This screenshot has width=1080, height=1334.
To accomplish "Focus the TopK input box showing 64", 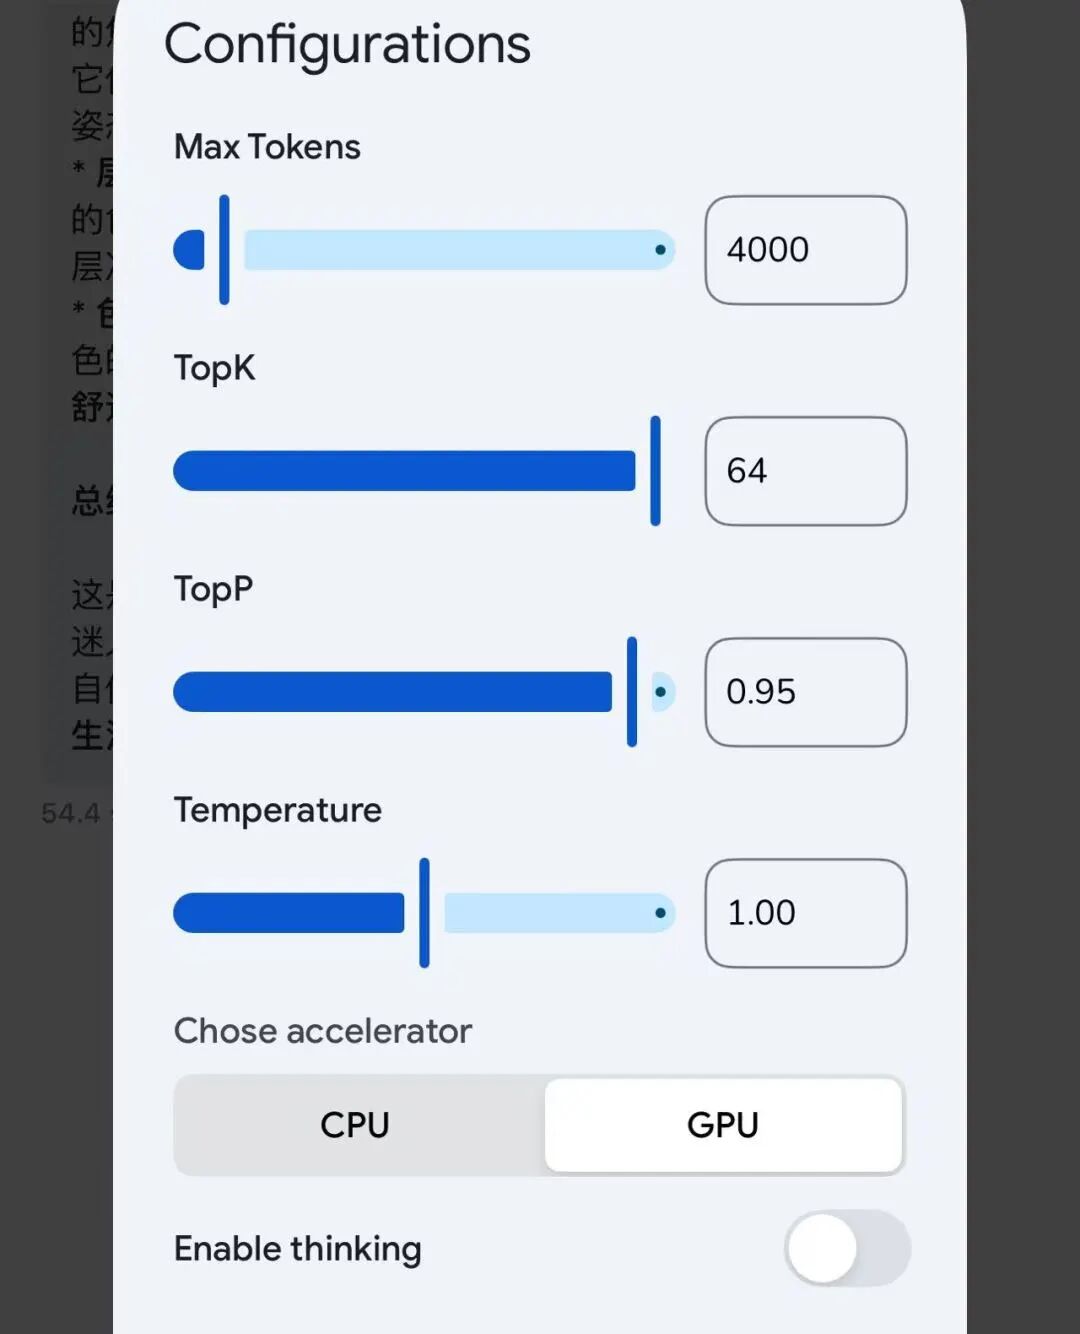I will click(805, 471).
